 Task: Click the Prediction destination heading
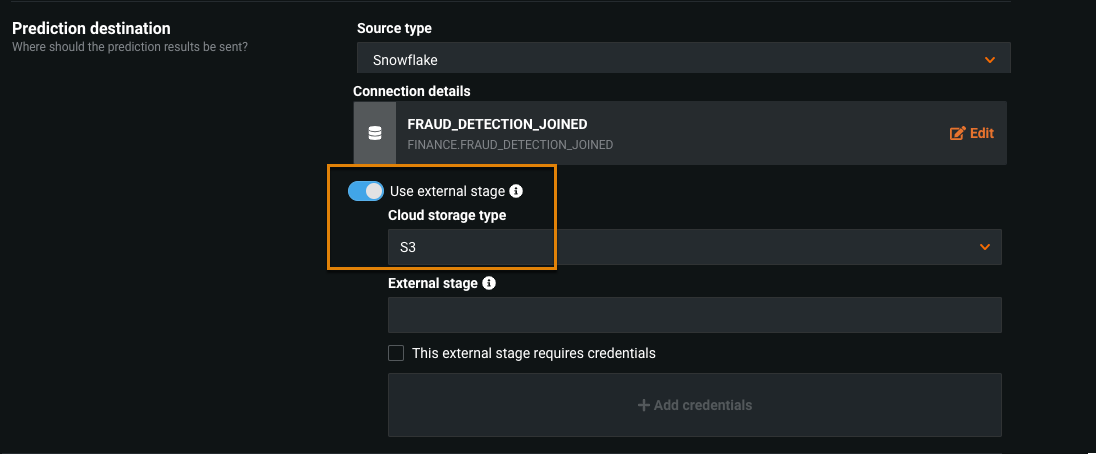pos(91,28)
